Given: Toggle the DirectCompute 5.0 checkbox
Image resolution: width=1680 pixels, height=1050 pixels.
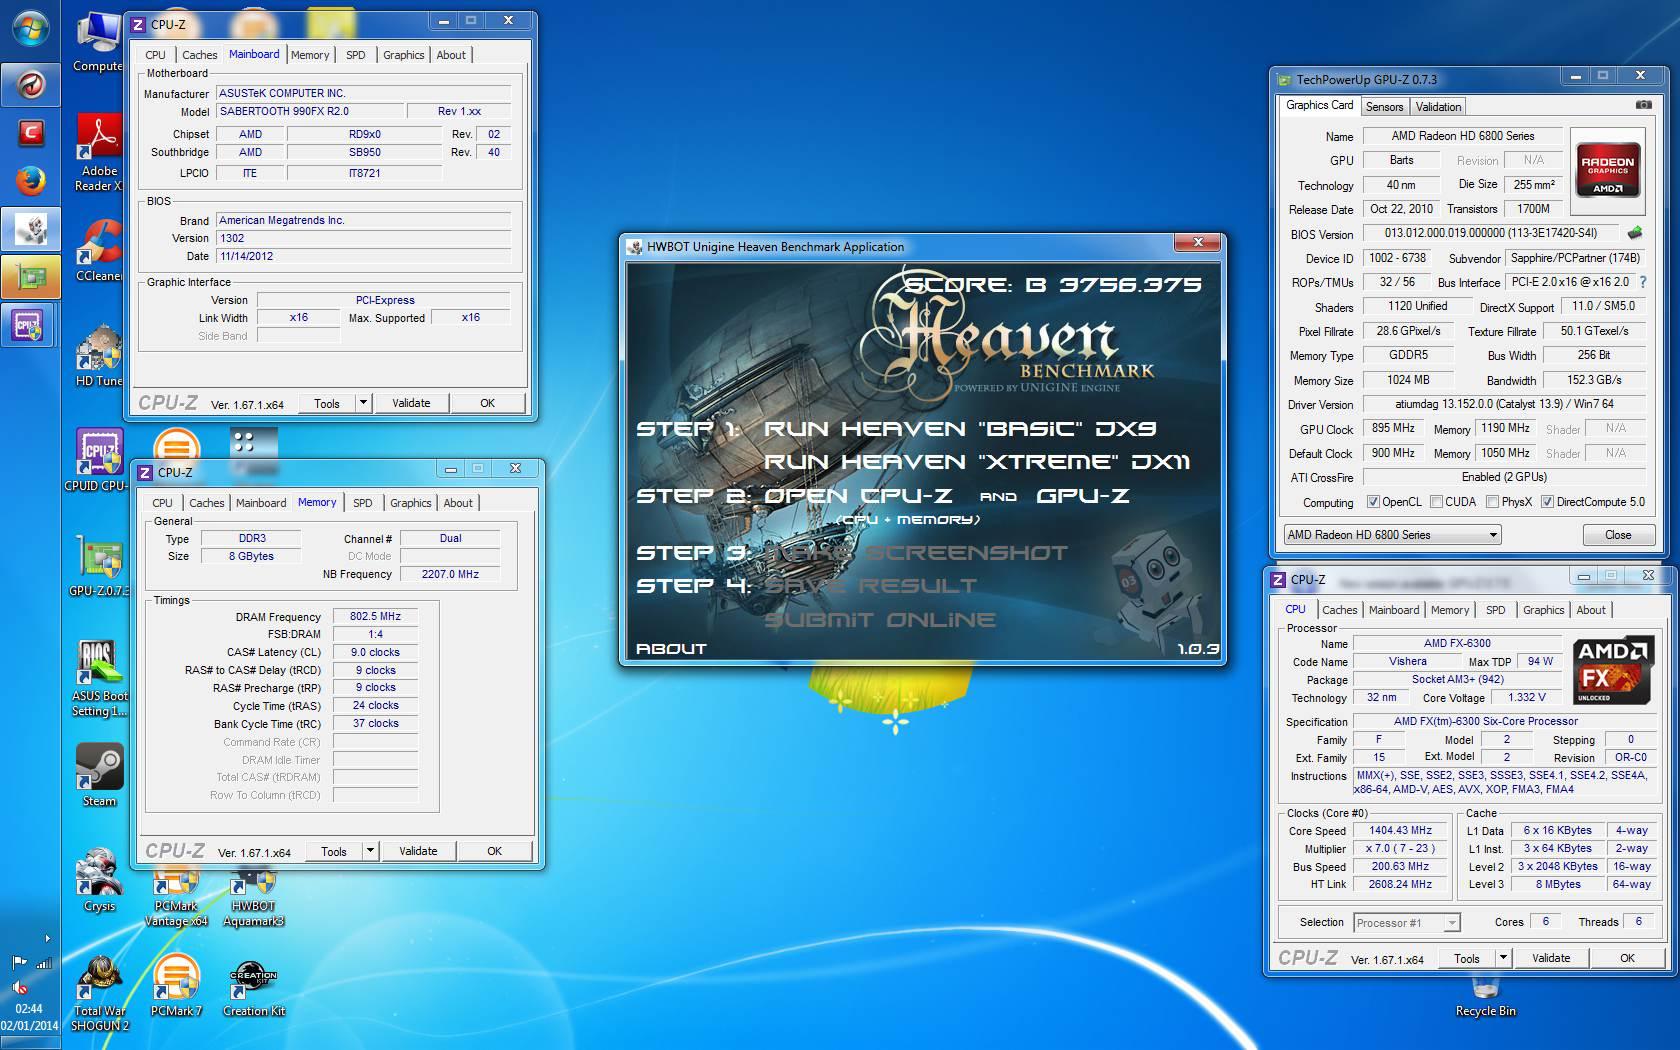Looking at the screenshot, I should (1547, 502).
